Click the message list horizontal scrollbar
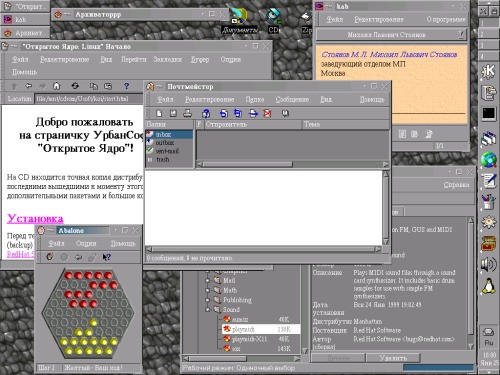The image size is (500, 375). click(293, 164)
